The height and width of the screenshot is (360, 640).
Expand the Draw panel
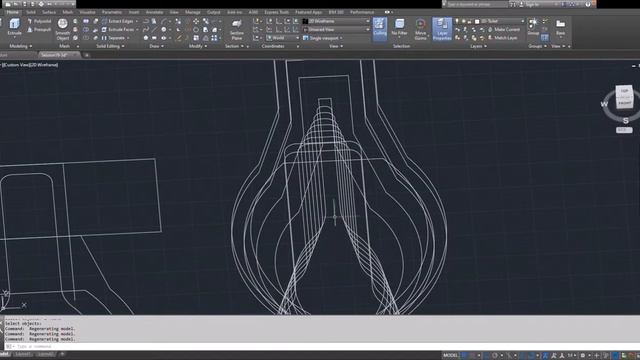(156, 46)
